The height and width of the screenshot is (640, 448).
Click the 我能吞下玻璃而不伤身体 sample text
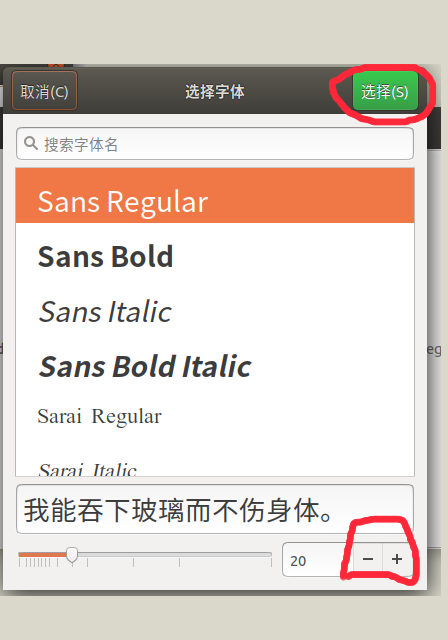tap(179, 510)
